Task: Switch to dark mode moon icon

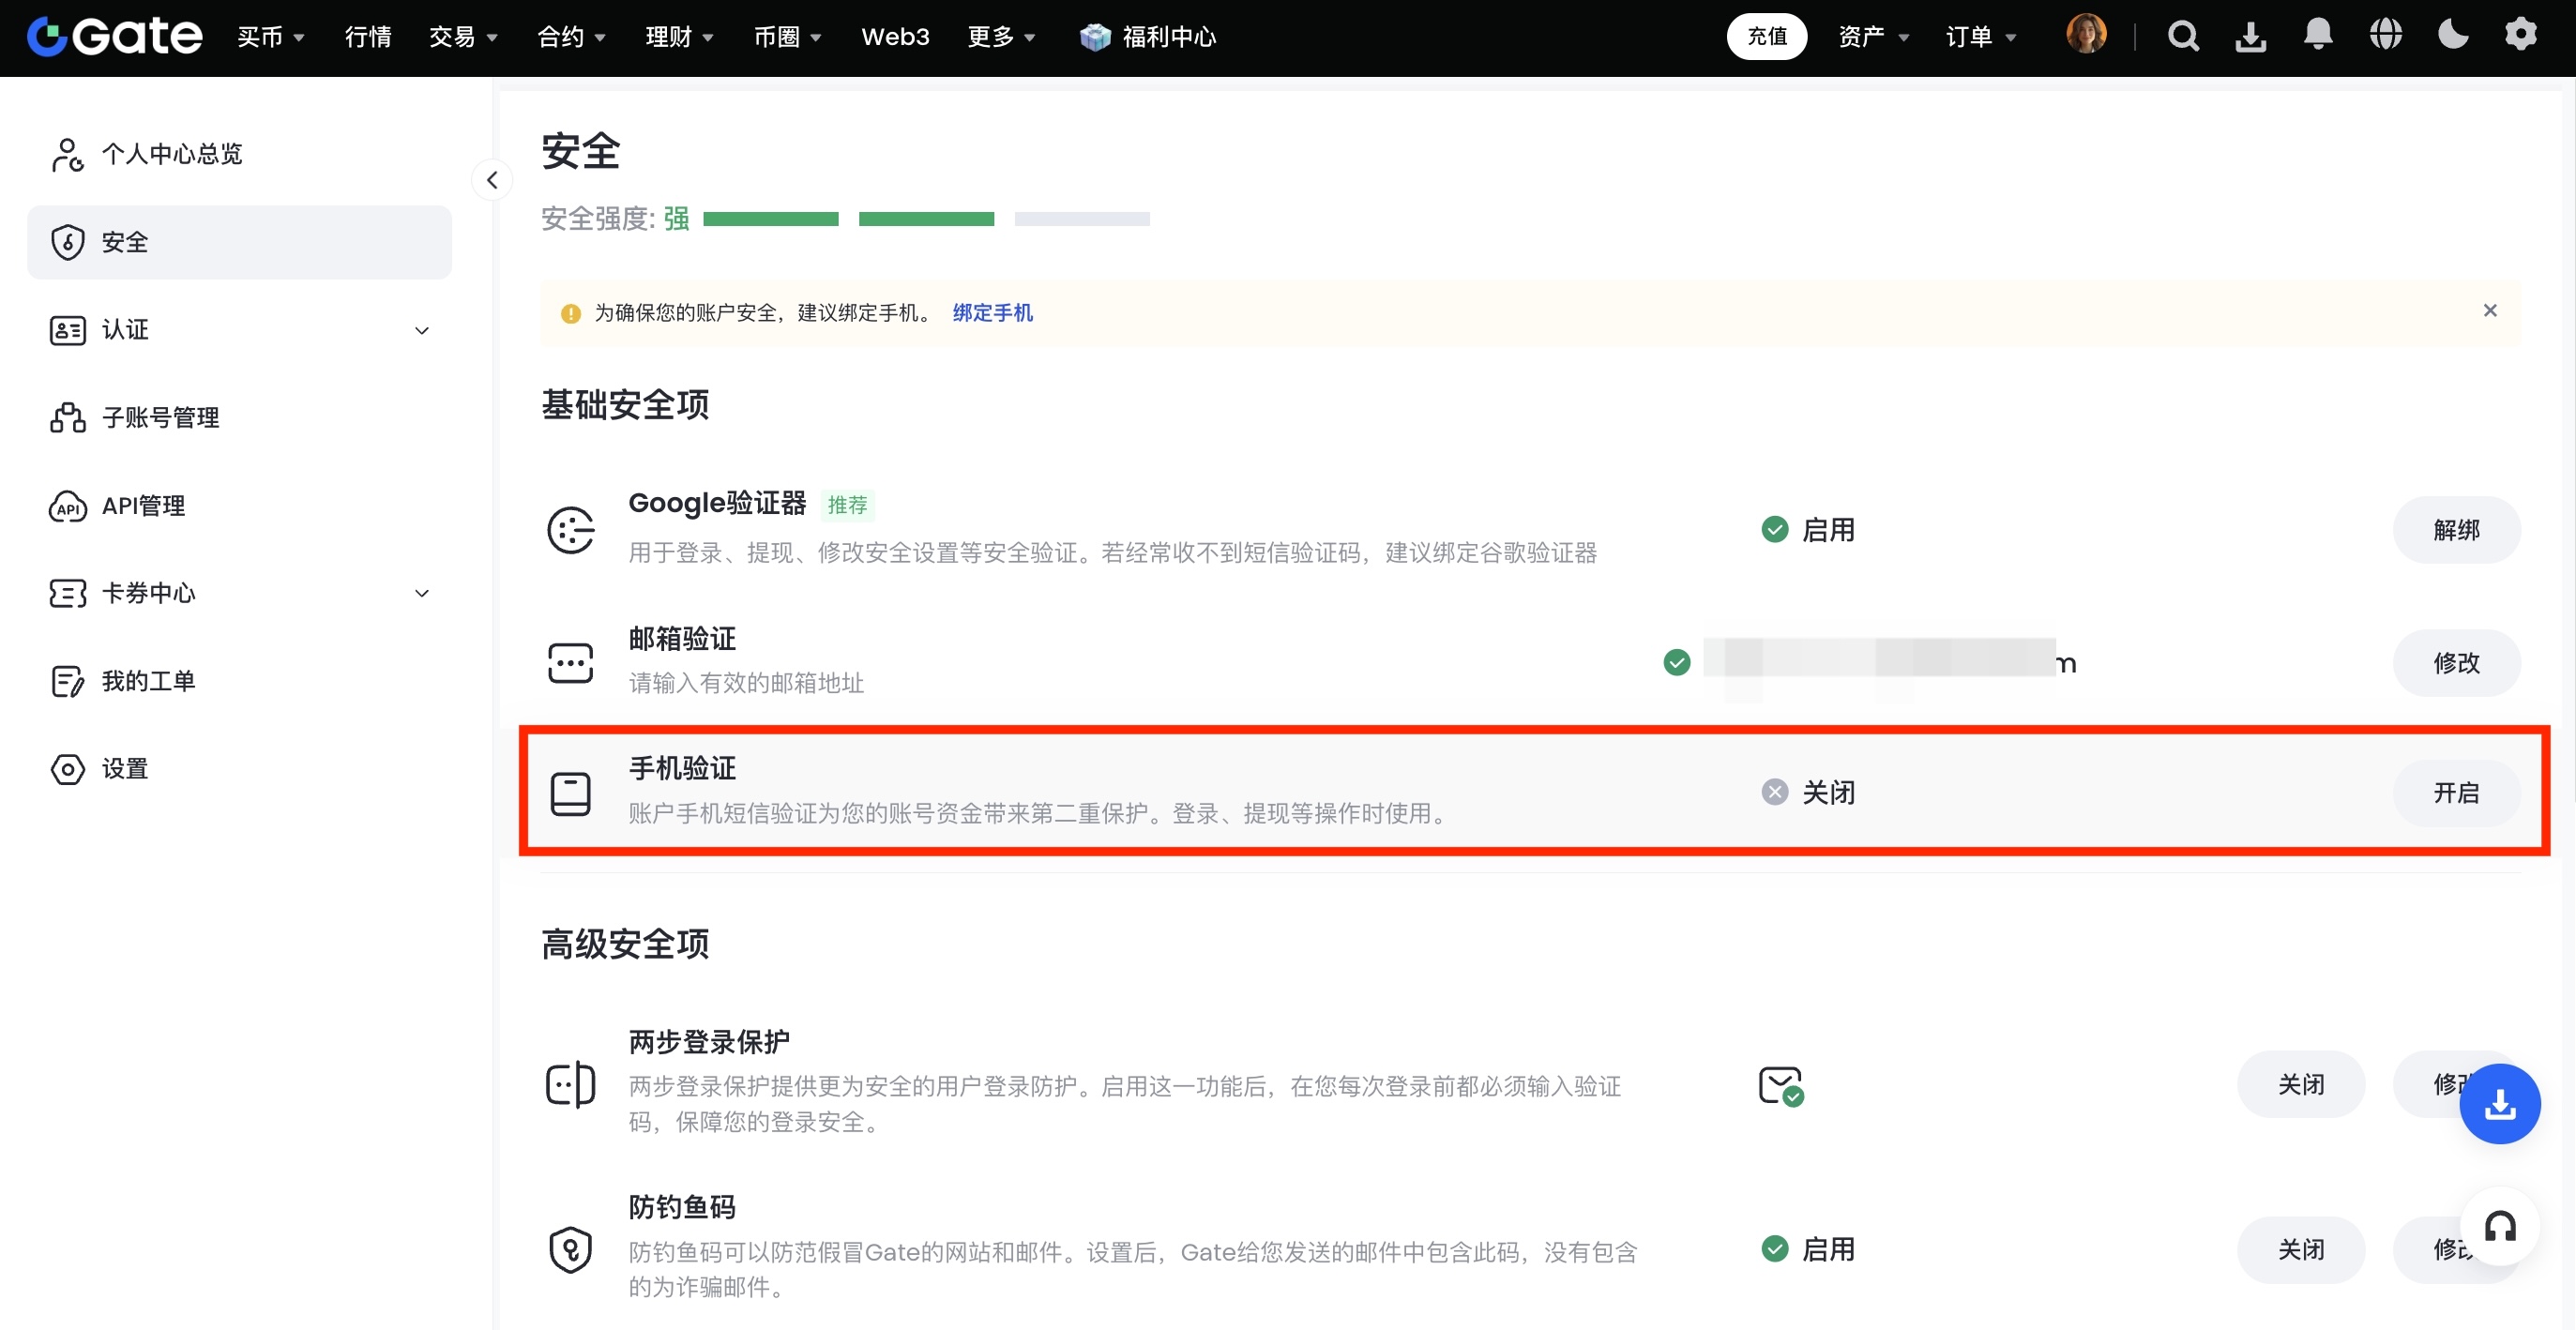Action: 2452,35
